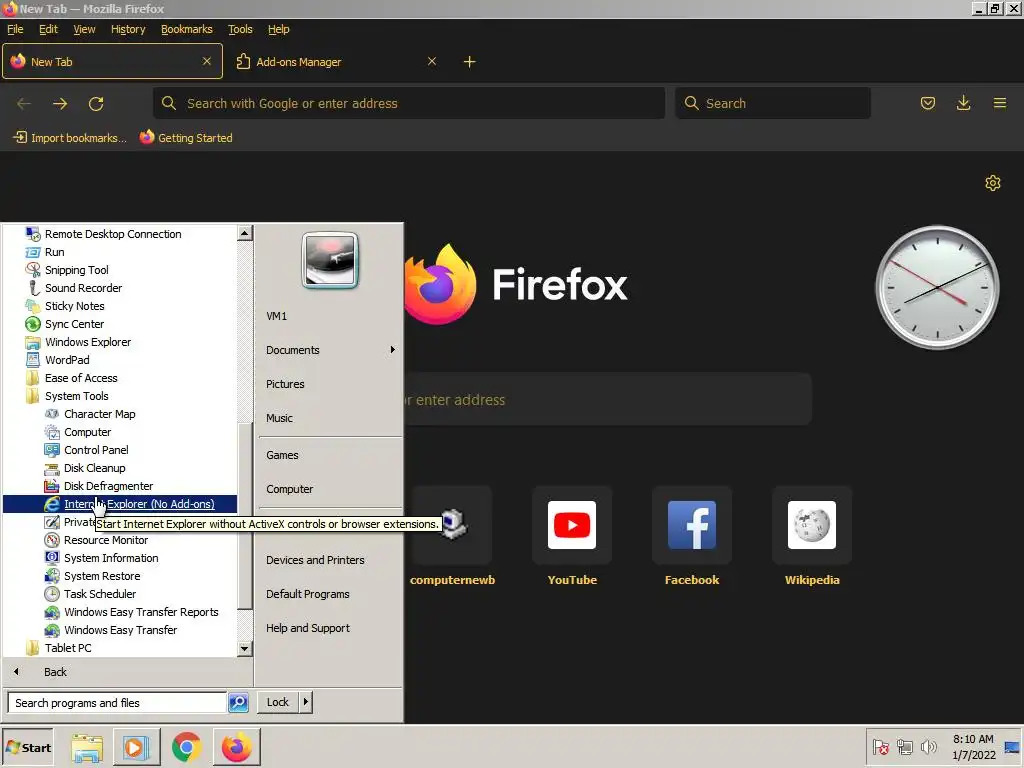1024x768 pixels.
Task: Select the New Tab tab
Action: coord(112,61)
